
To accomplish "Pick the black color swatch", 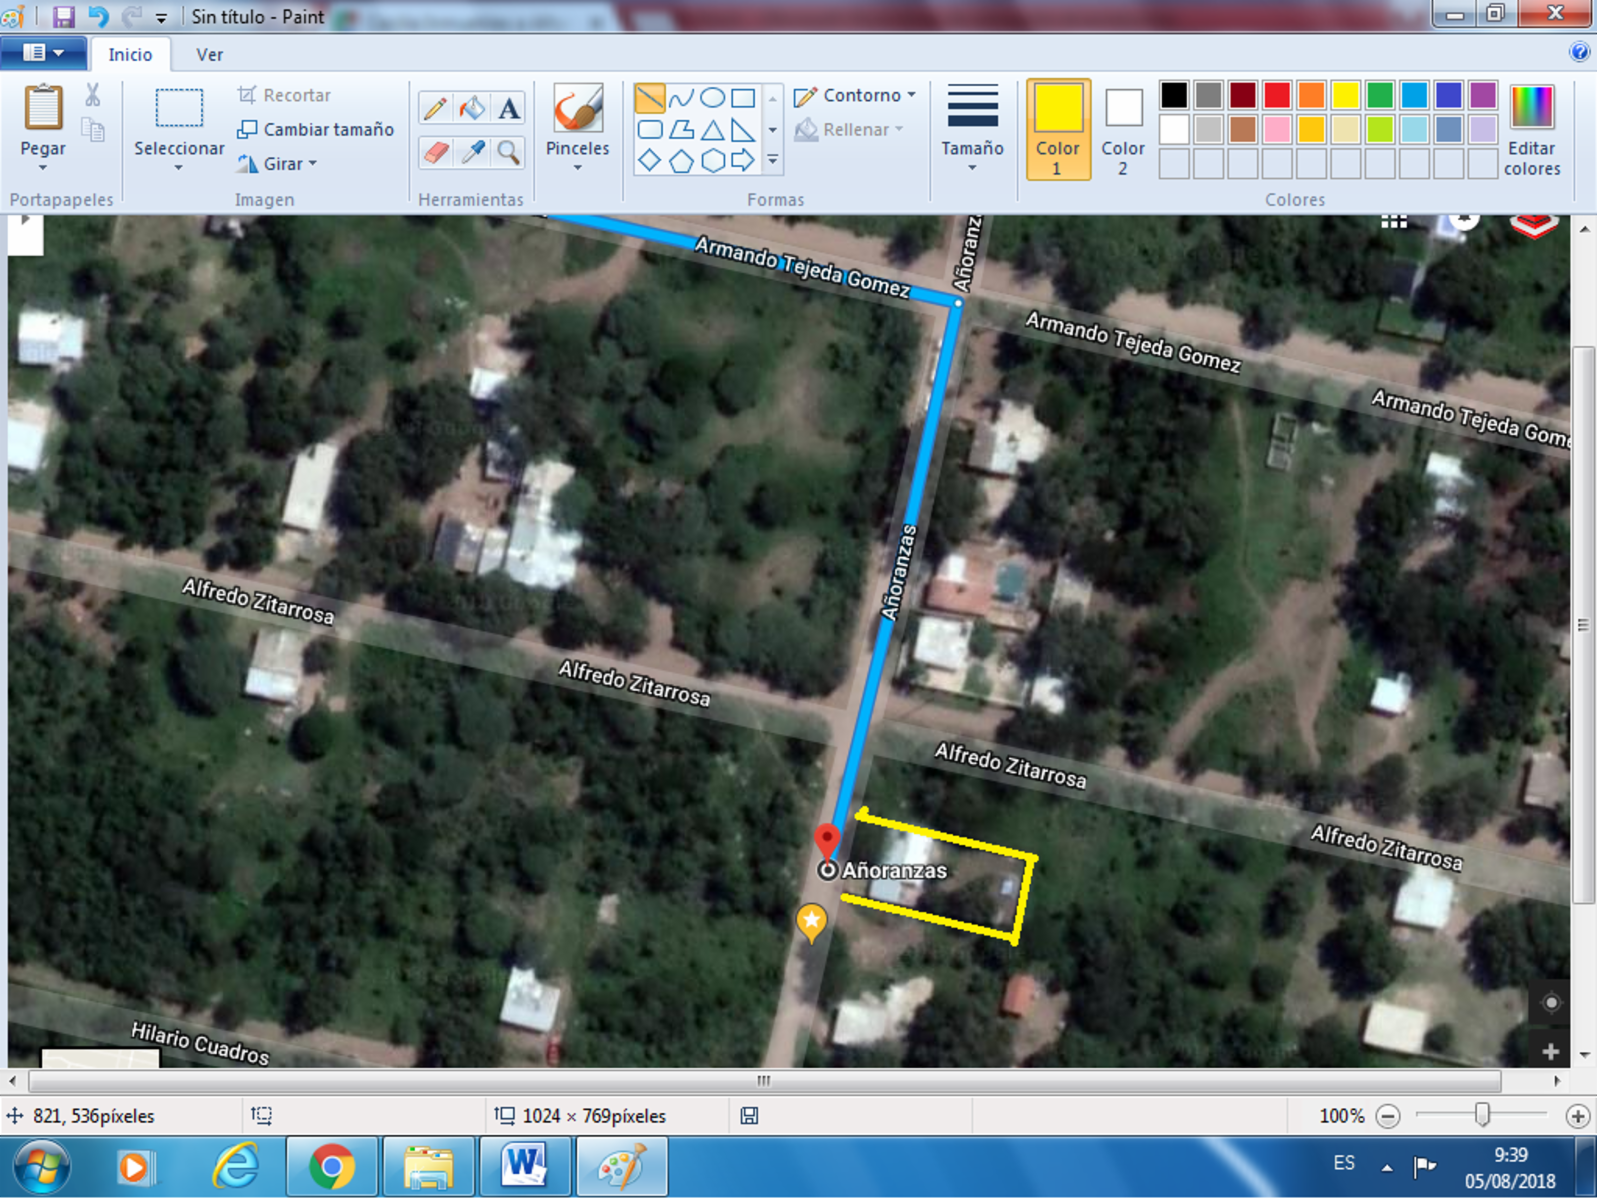I will point(1174,95).
